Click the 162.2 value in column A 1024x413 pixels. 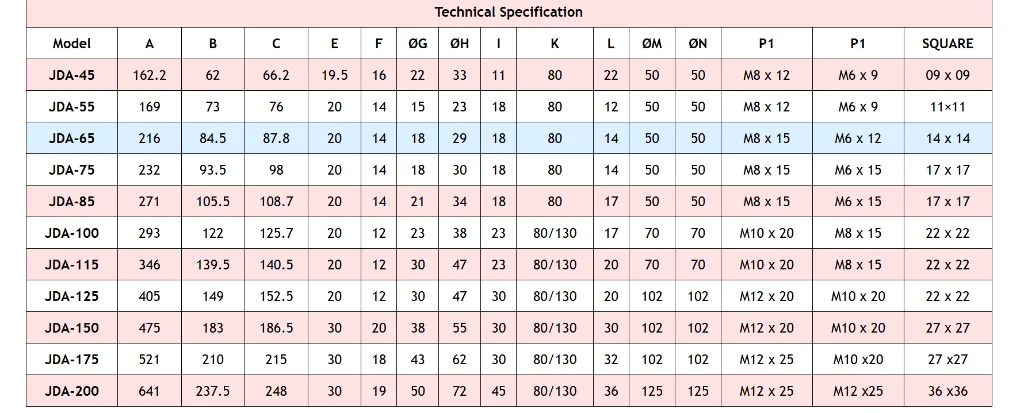pos(150,75)
